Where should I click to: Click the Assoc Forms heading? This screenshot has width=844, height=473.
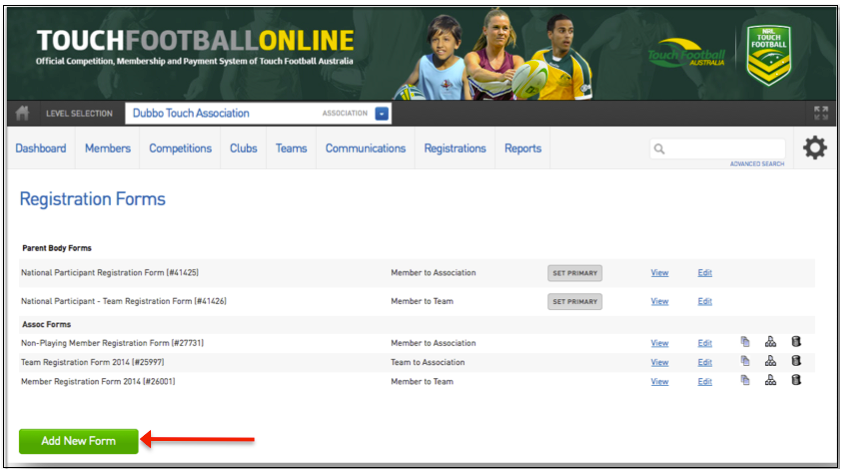46,324
